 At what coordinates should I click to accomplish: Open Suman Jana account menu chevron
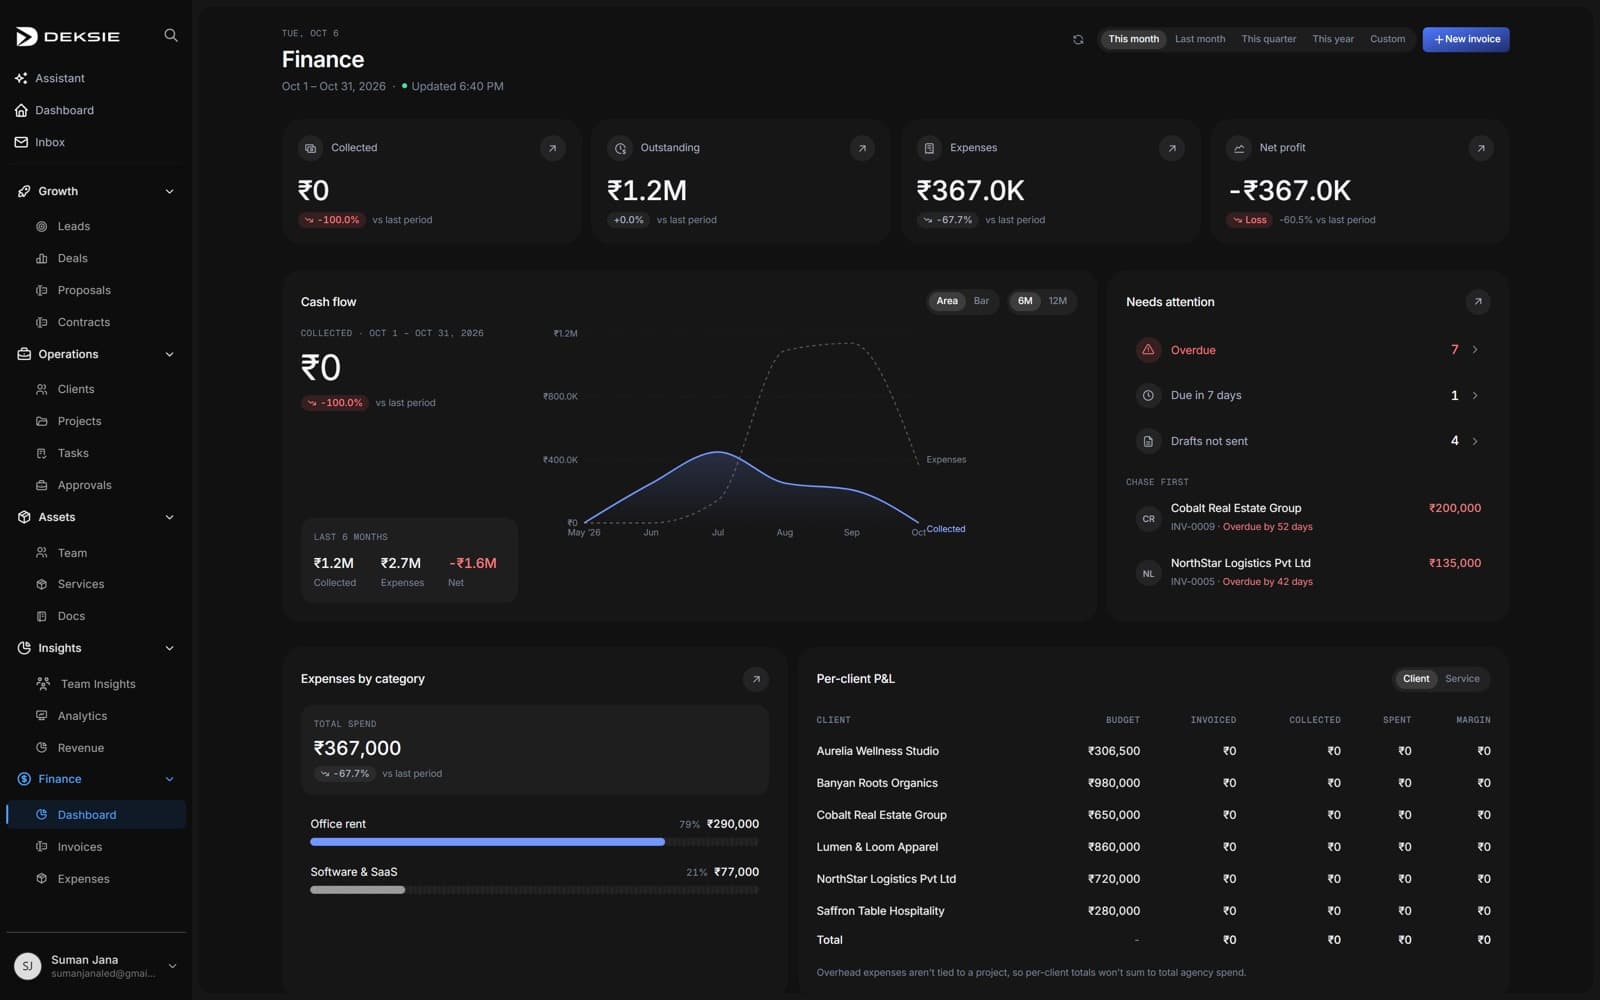pyautogui.click(x=172, y=966)
